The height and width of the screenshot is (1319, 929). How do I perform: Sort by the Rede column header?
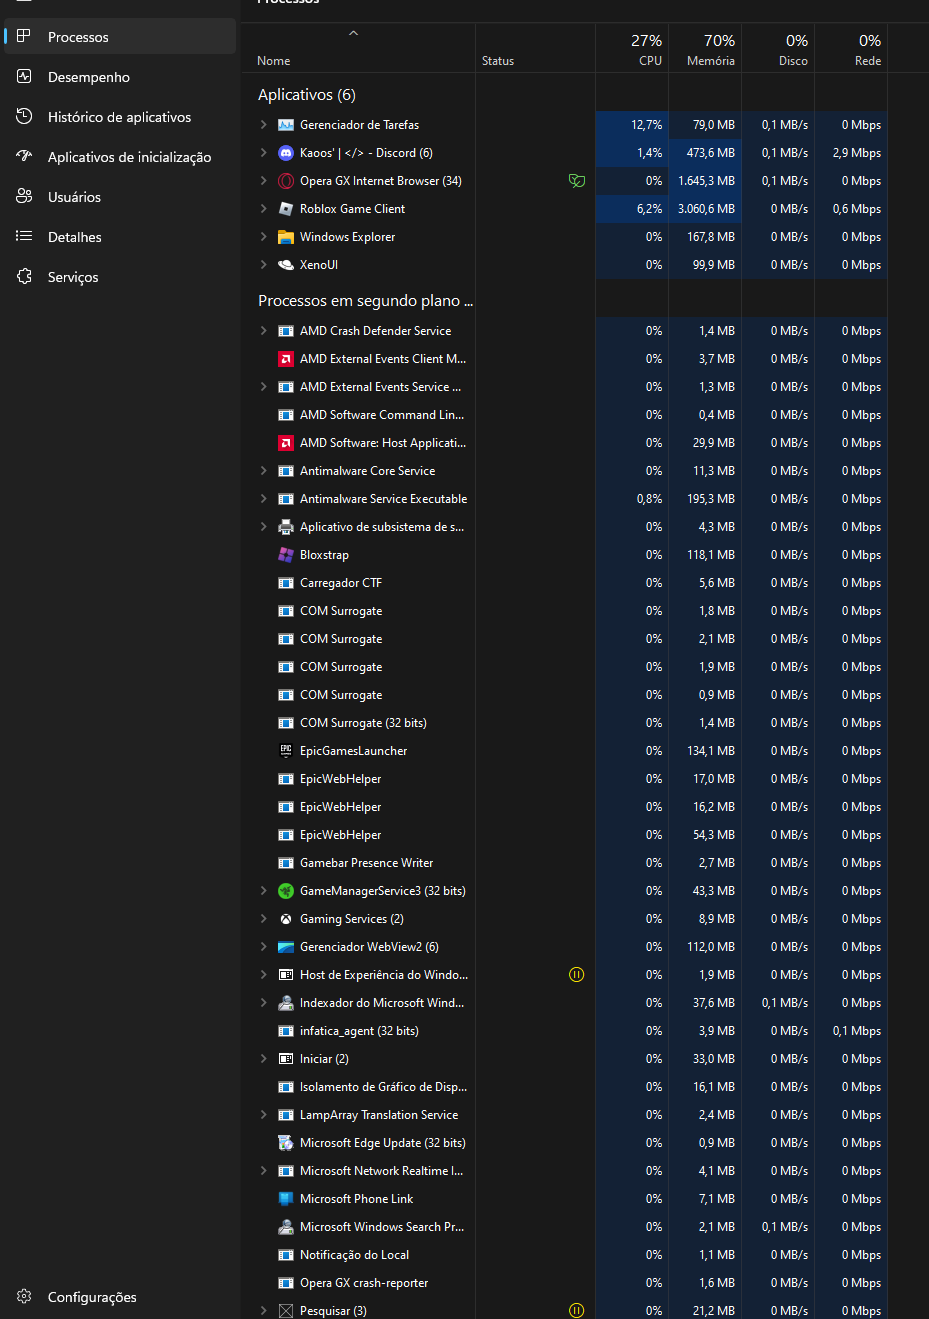click(x=851, y=49)
